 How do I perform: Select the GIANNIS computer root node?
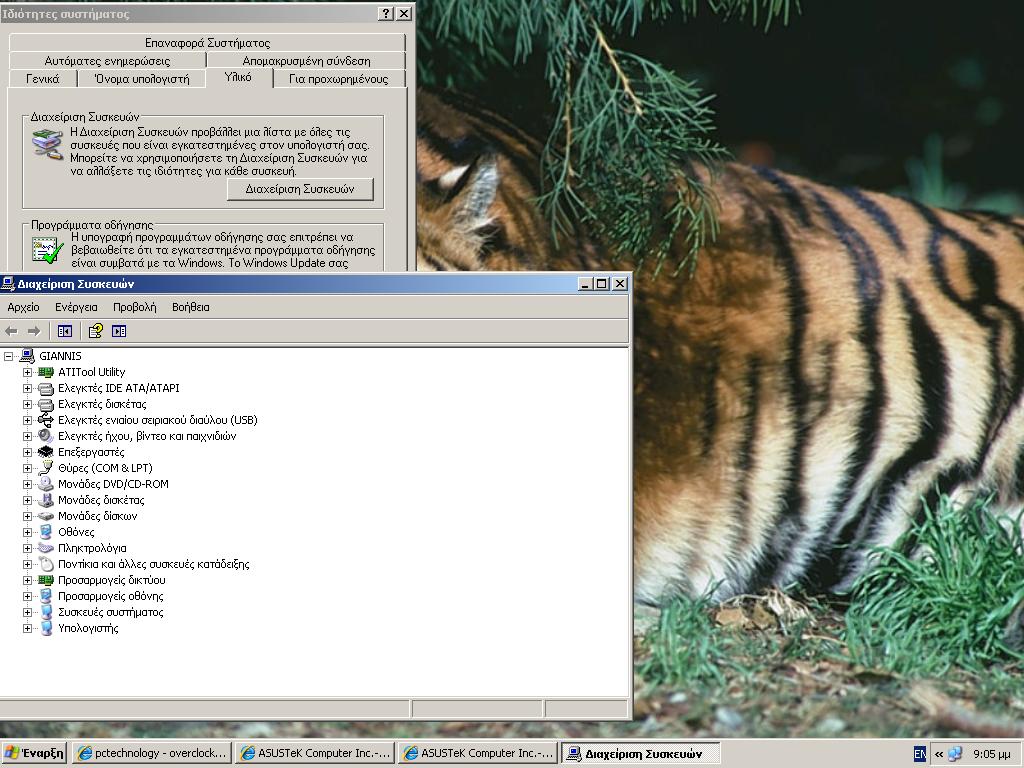coord(60,356)
